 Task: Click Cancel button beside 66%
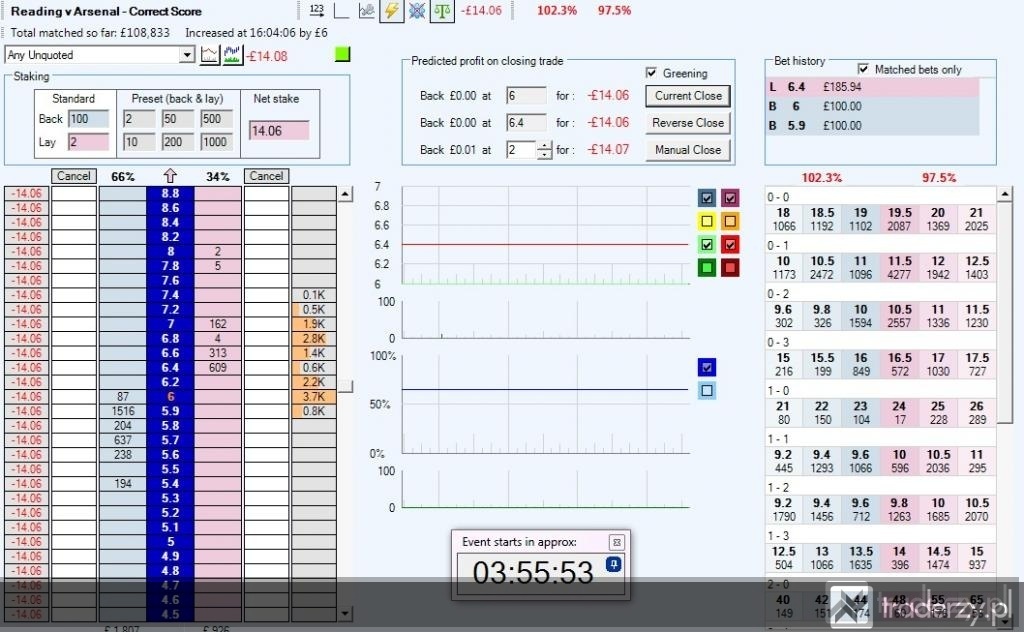pos(74,176)
